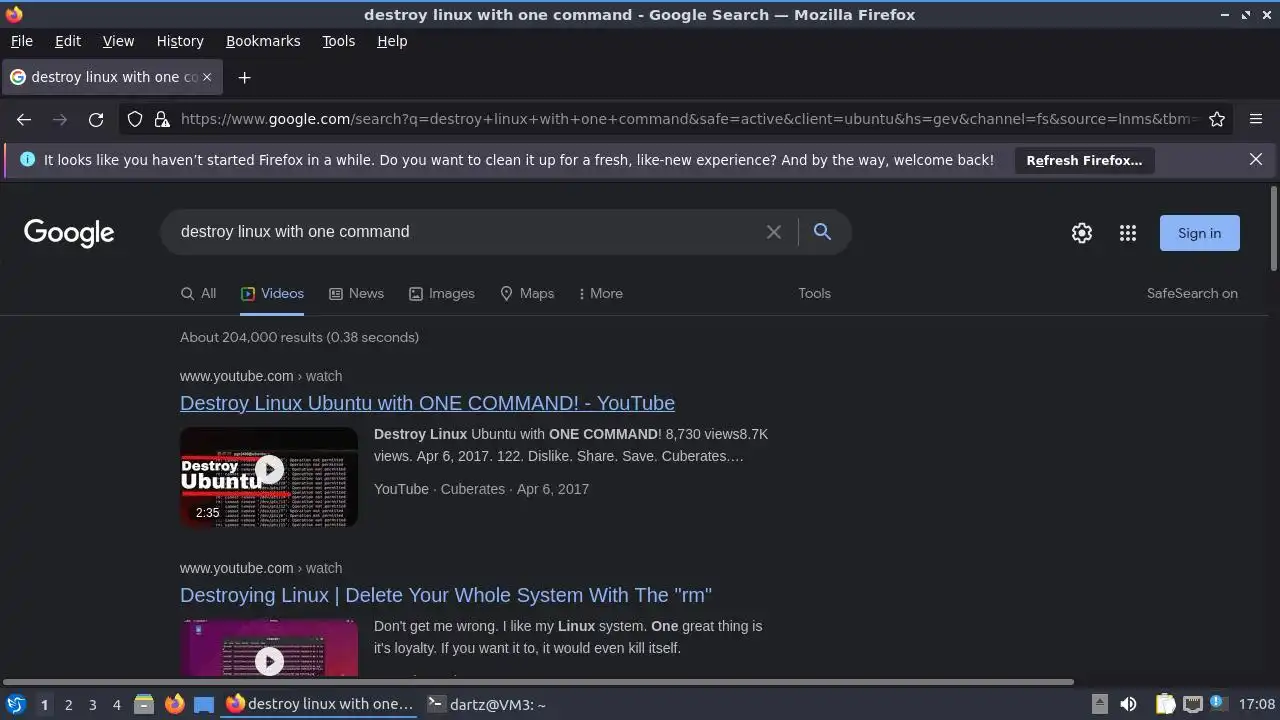Click the forward navigation arrow

coord(60,119)
